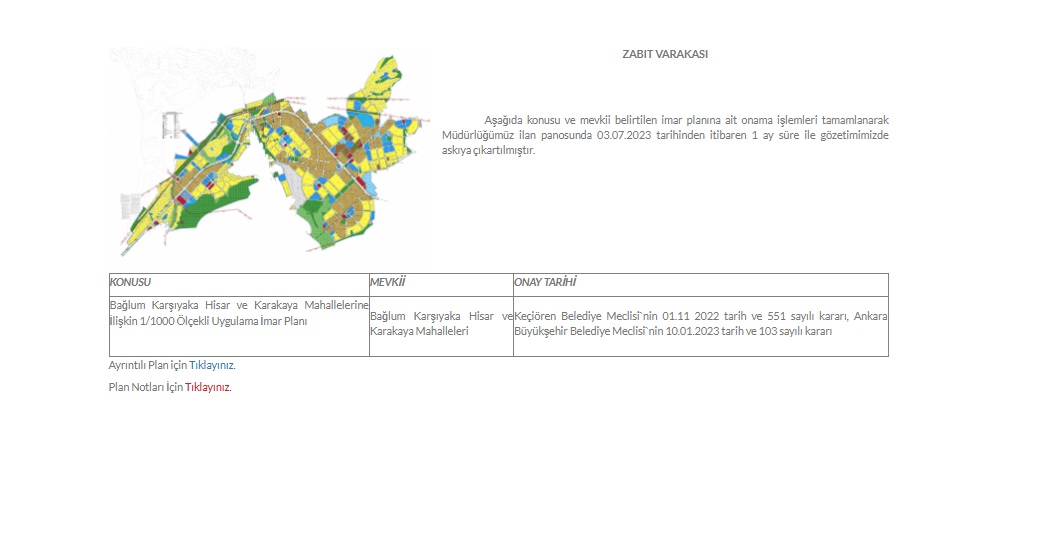Select the Keçiören Belediye Meclisi decision cell
Image resolution: width=1050 pixels, height=540 pixels.
tap(700, 326)
